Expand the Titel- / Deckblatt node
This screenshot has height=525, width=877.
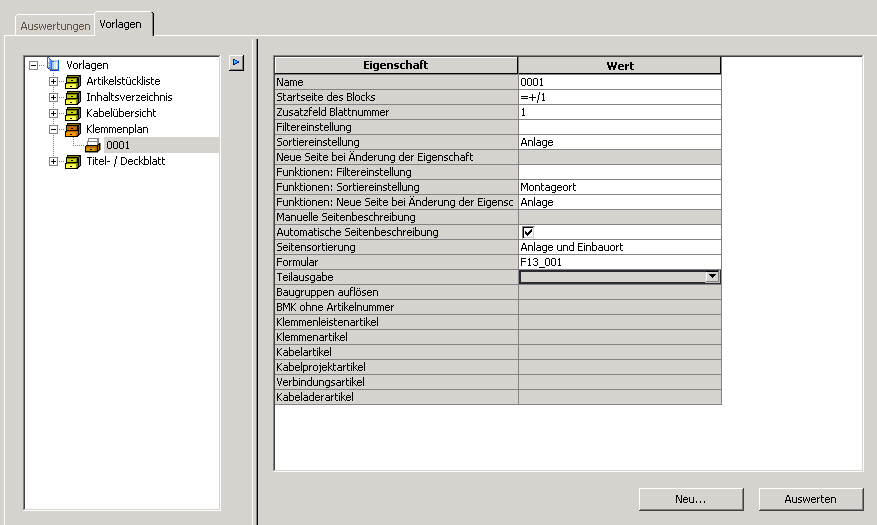coord(53,162)
